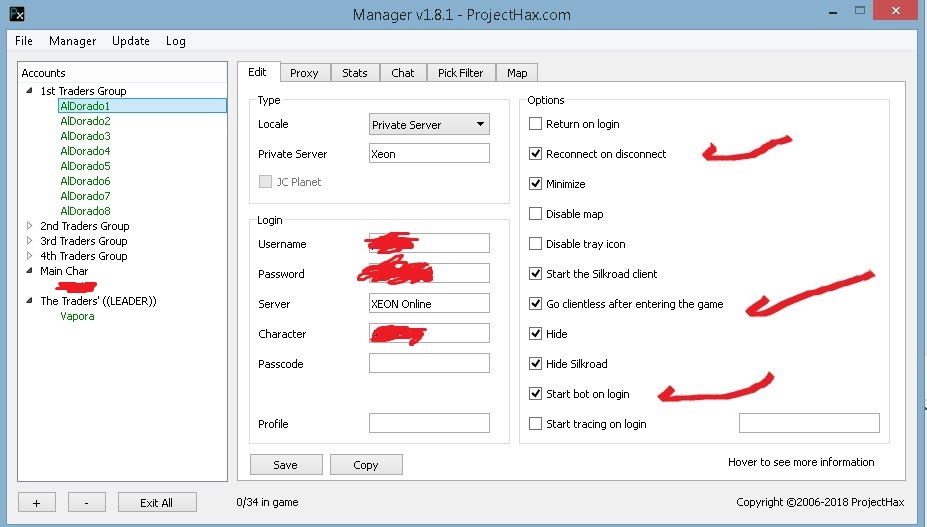
Task: Uncheck Reconnect on disconnect
Action: 536,154
